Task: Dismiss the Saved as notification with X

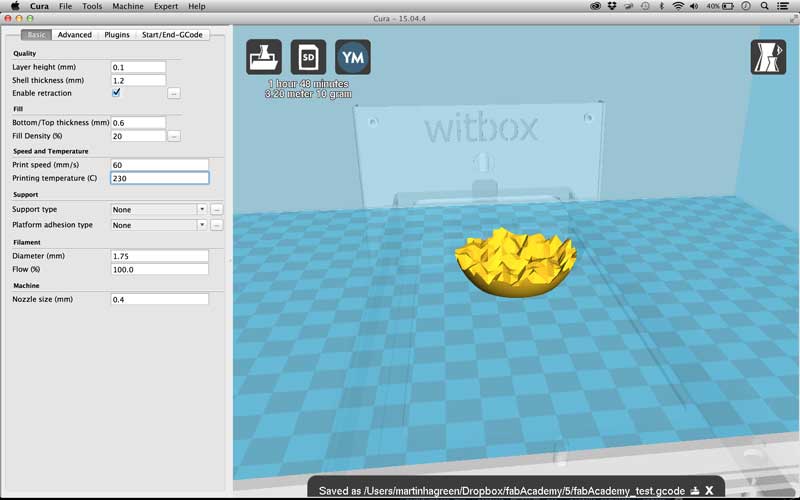Action: pos(709,490)
